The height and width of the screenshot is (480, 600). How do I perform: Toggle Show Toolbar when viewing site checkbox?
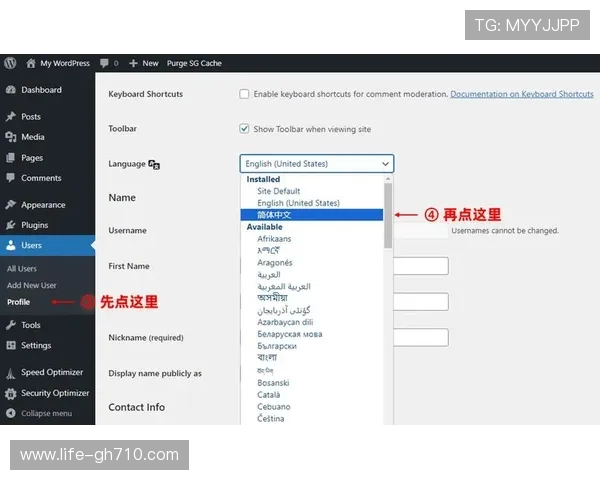point(244,129)
